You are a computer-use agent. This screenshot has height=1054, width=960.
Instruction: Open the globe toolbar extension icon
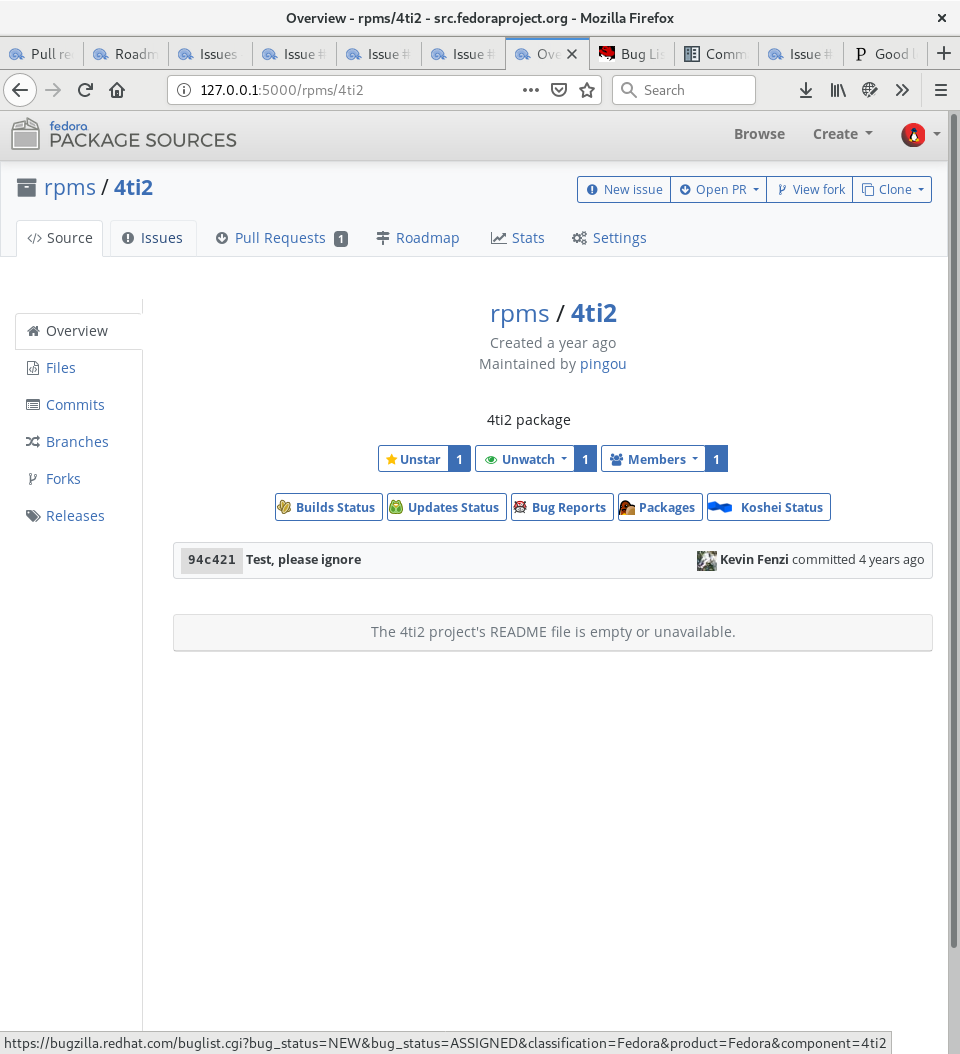(x=870, y=90)
